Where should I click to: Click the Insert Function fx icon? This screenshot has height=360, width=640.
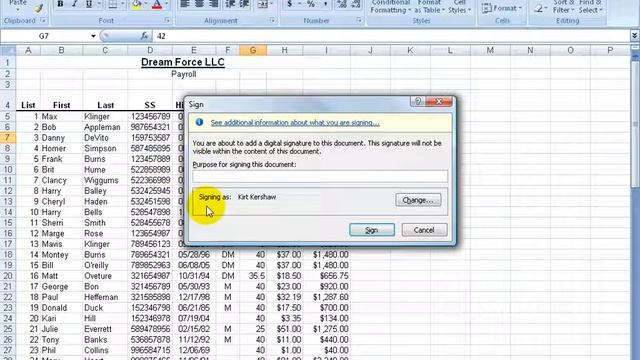click(x=144, y=36)
